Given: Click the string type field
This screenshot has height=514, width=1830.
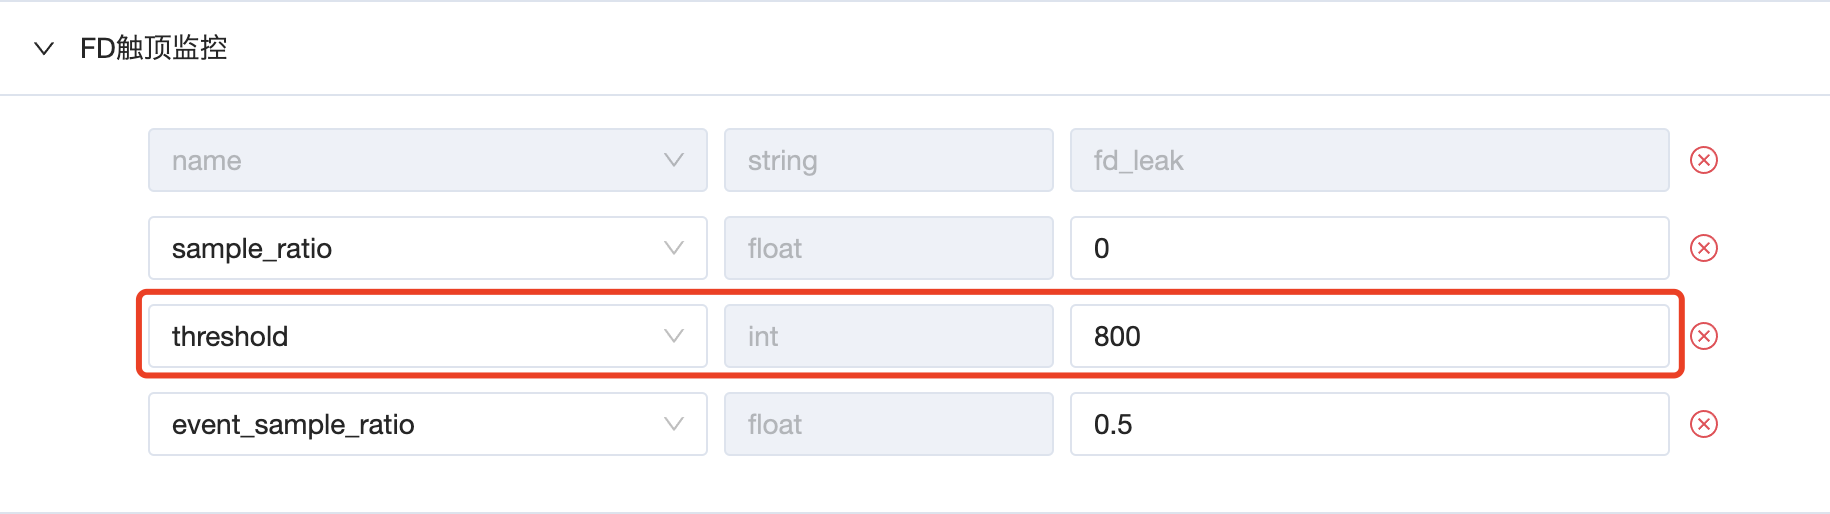Looking at the screenshot, I should [x=888, y=160].
